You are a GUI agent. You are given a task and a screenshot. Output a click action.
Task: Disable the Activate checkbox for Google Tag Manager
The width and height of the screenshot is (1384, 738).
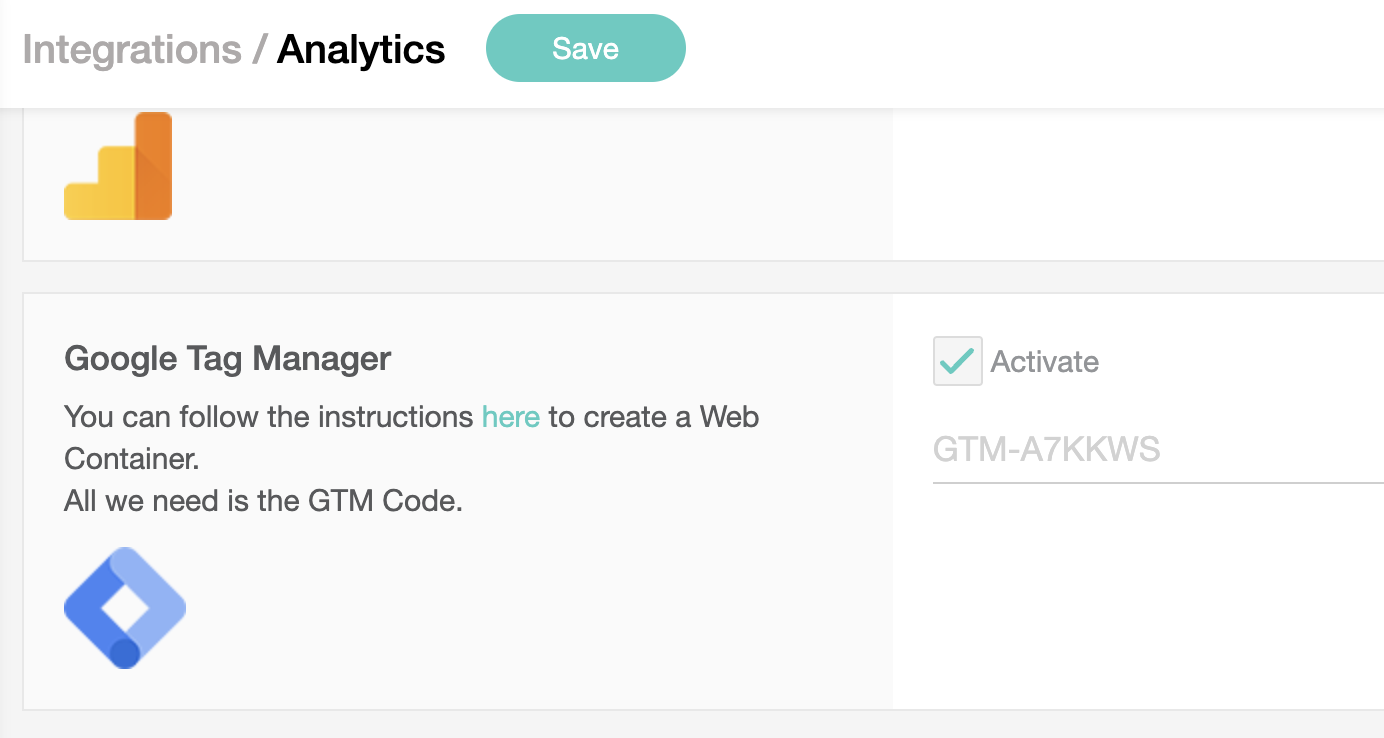tap(957, 361)
